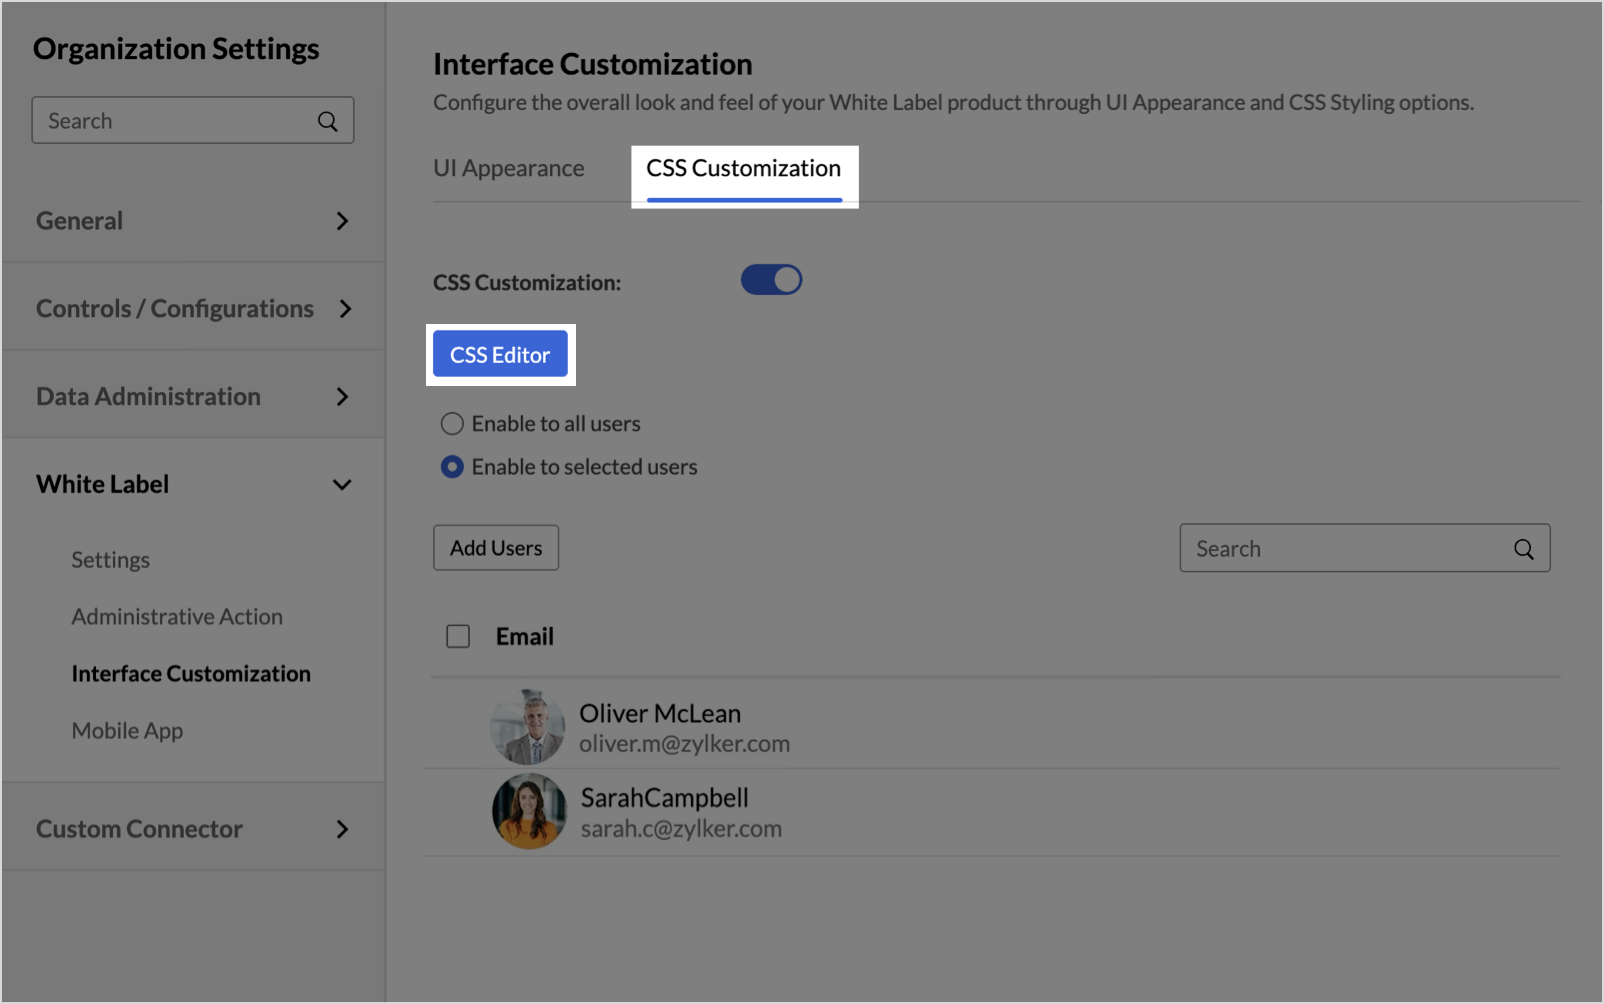Expand the Data Administration section
Viewport: 1604px width, 1004px height.
pos(342,397)
